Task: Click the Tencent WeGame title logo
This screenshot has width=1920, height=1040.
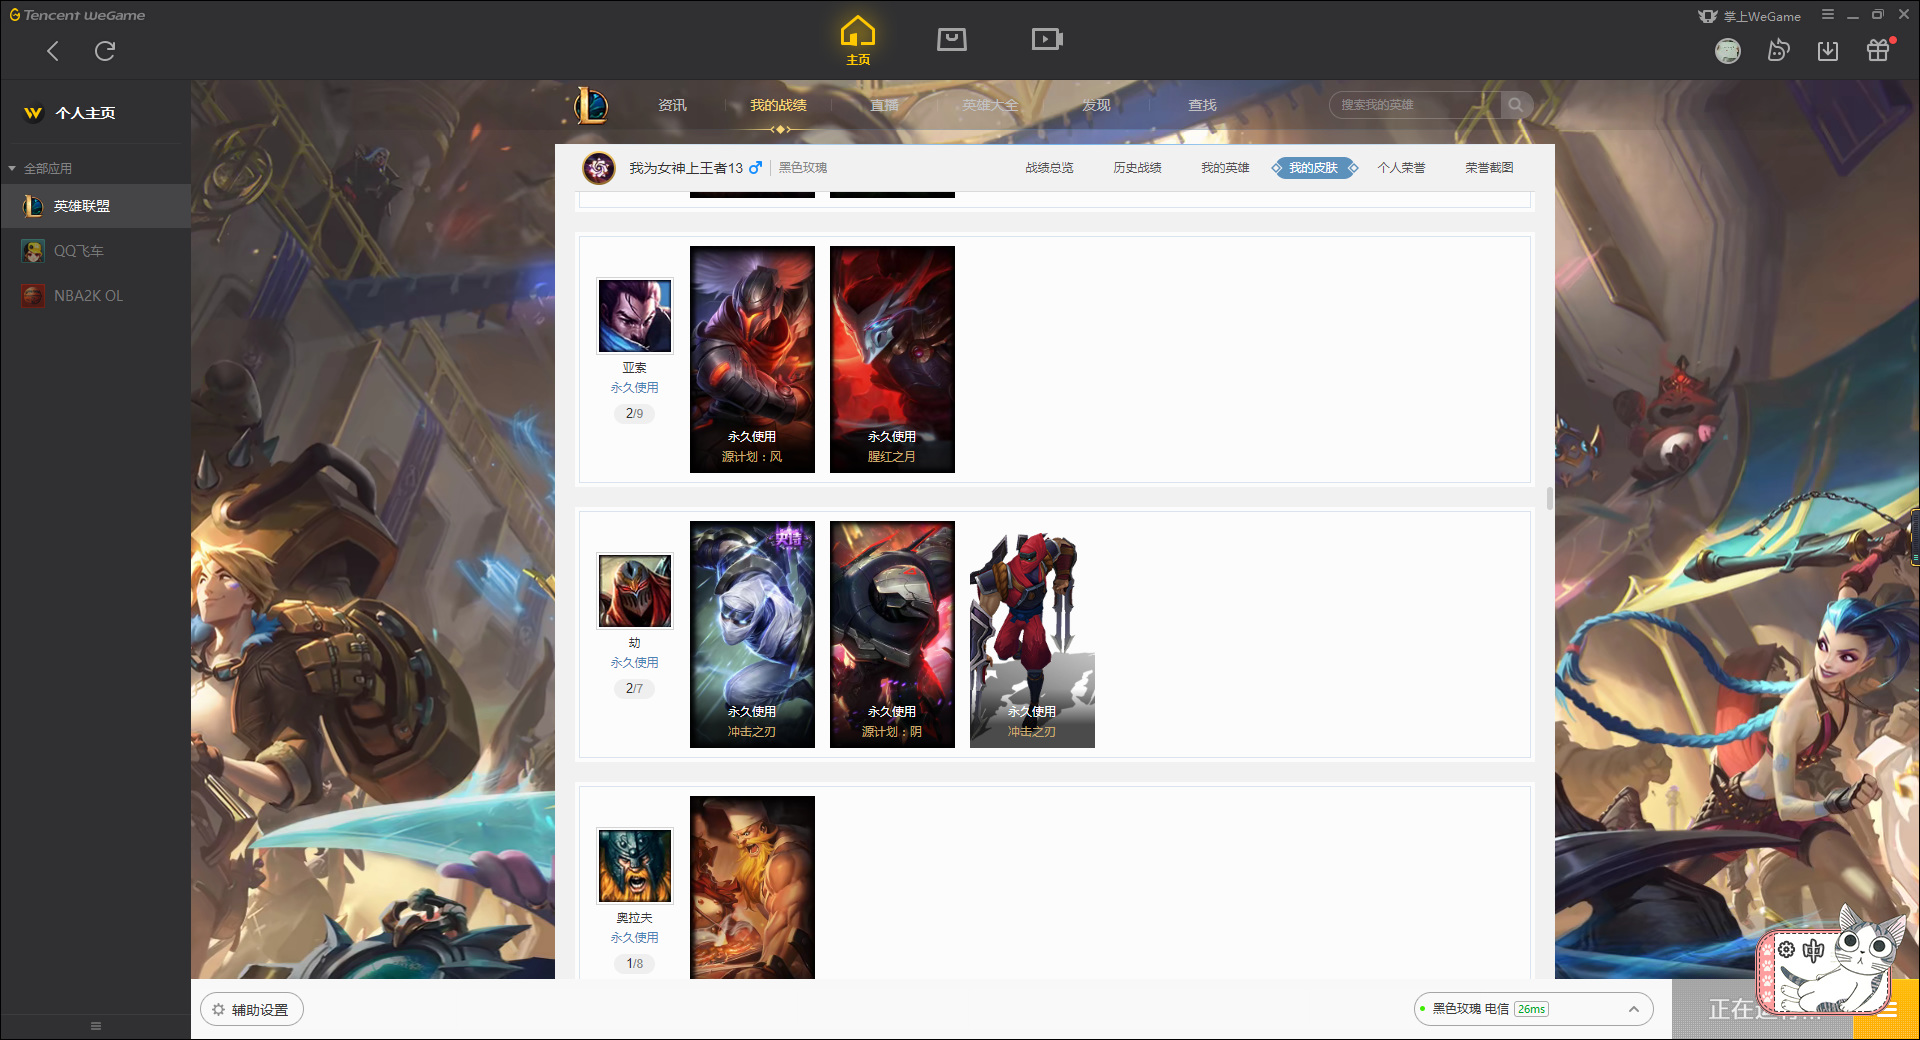Action: coord(77,15)
